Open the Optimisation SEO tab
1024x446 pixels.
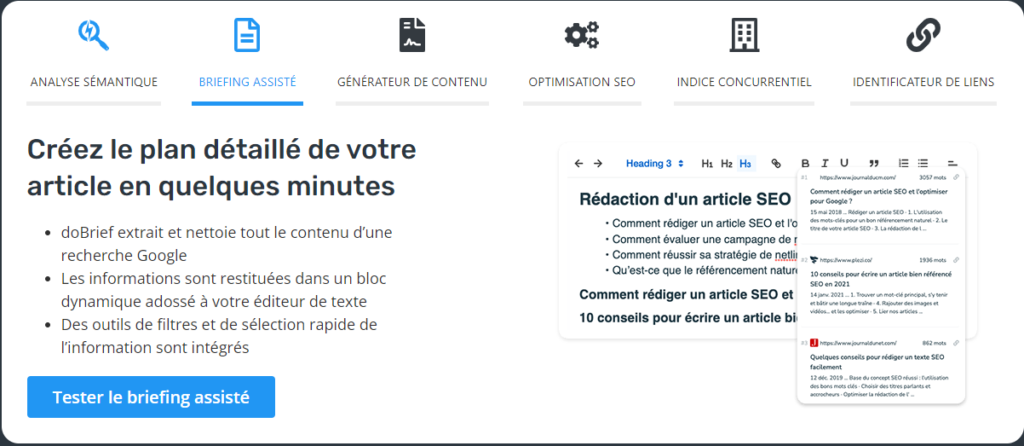tap(581, 82)
